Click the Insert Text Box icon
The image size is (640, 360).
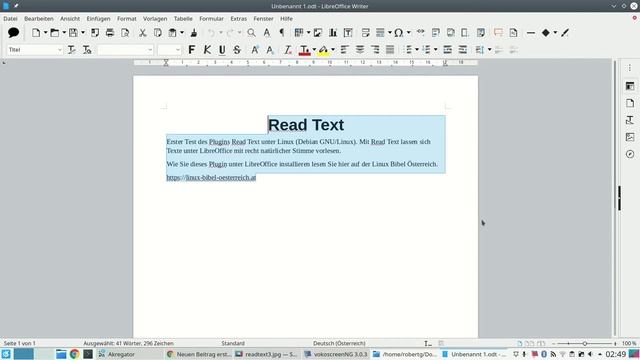click(348, 33)
